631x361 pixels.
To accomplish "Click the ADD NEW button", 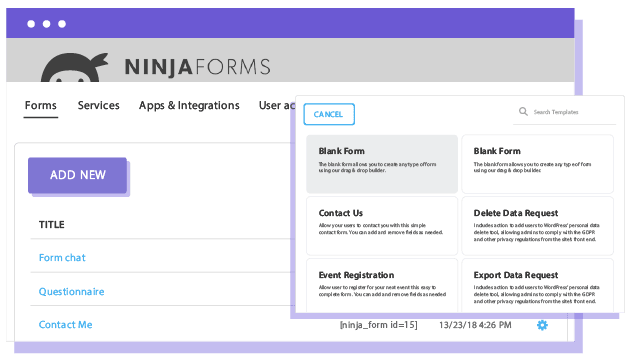I will [x=78, y=175].
